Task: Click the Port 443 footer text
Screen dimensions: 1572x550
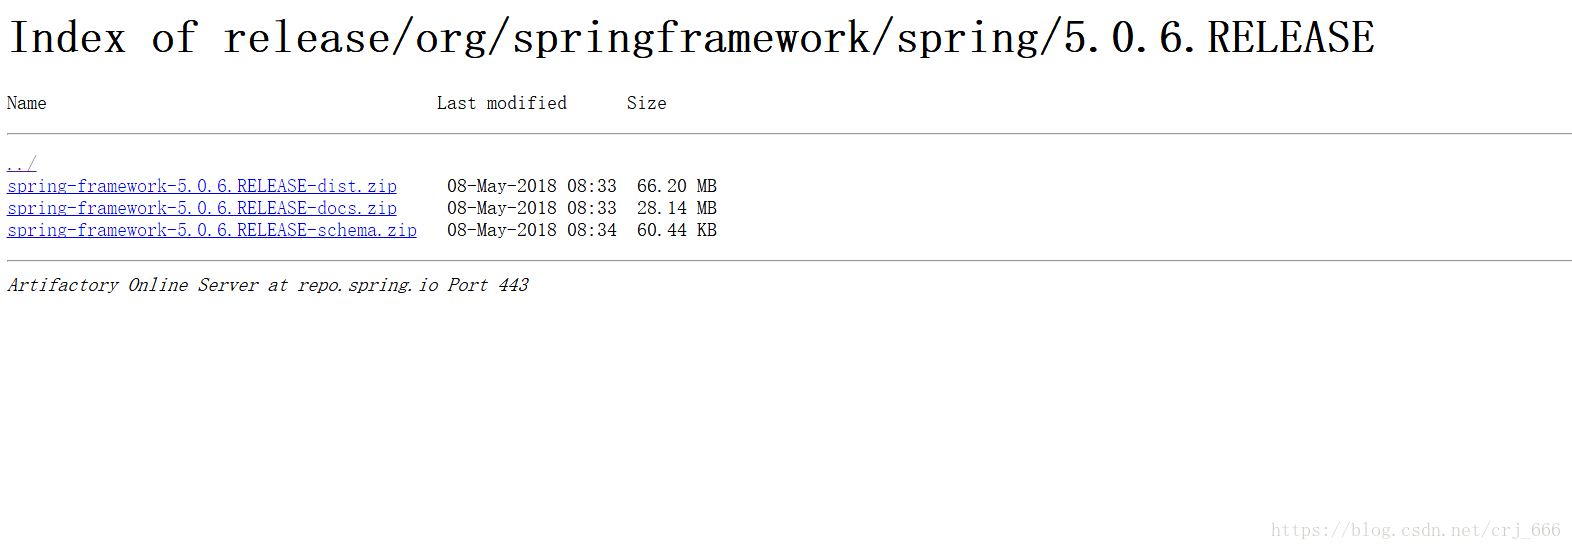Action: pos(488,285)
